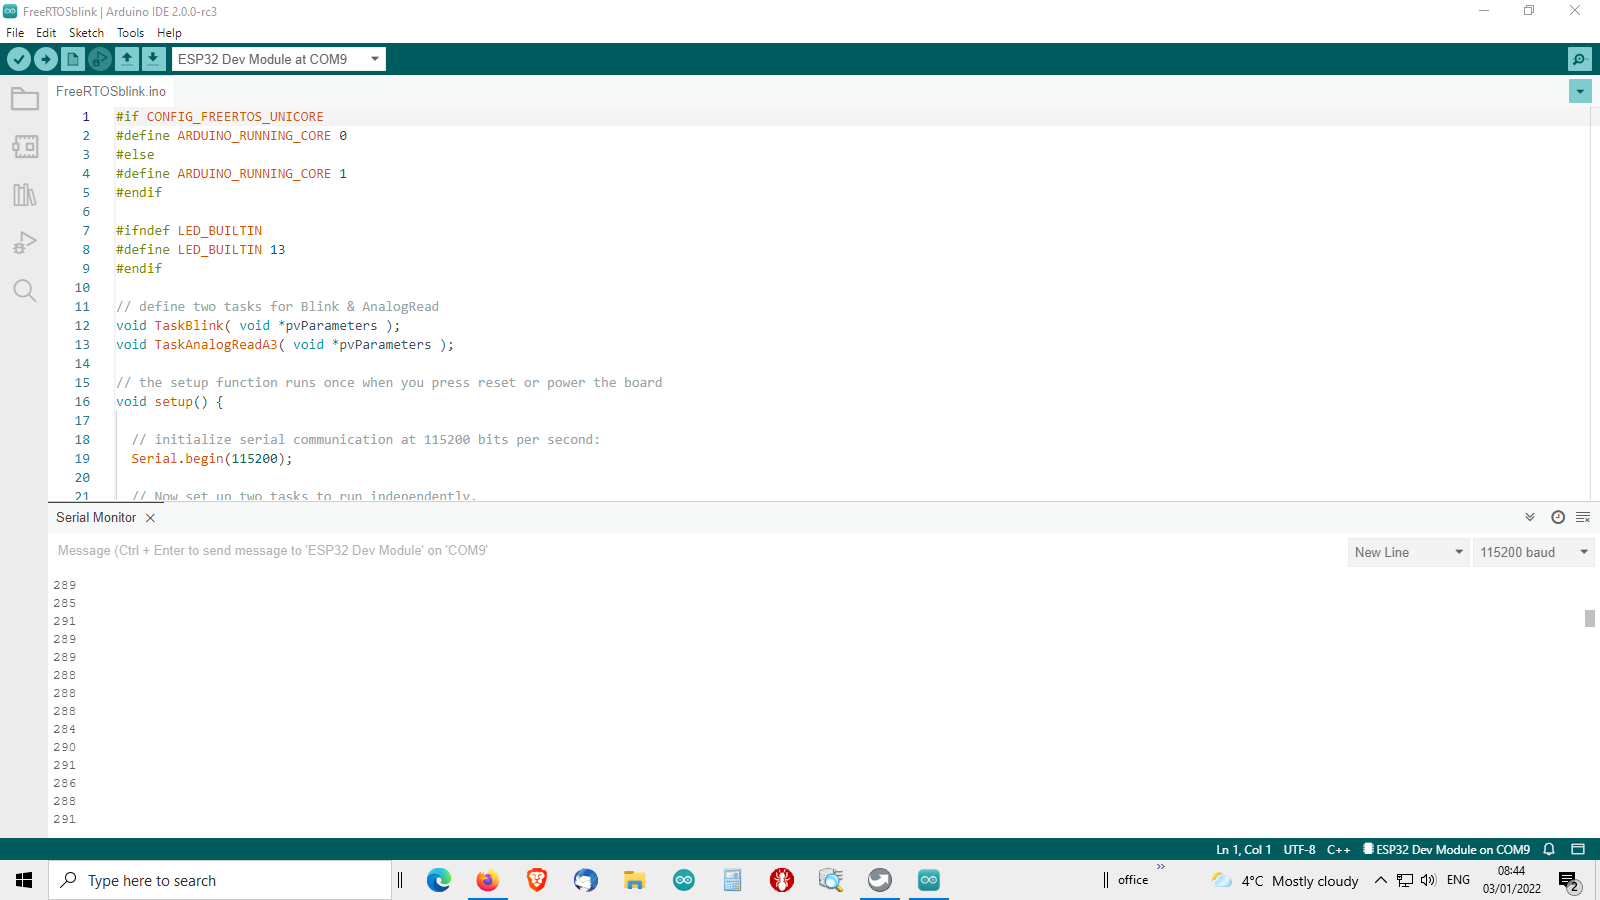Toggle the bottom panel icon in status bar
The image size is (1600, 900).
[x=1578, y=849]
